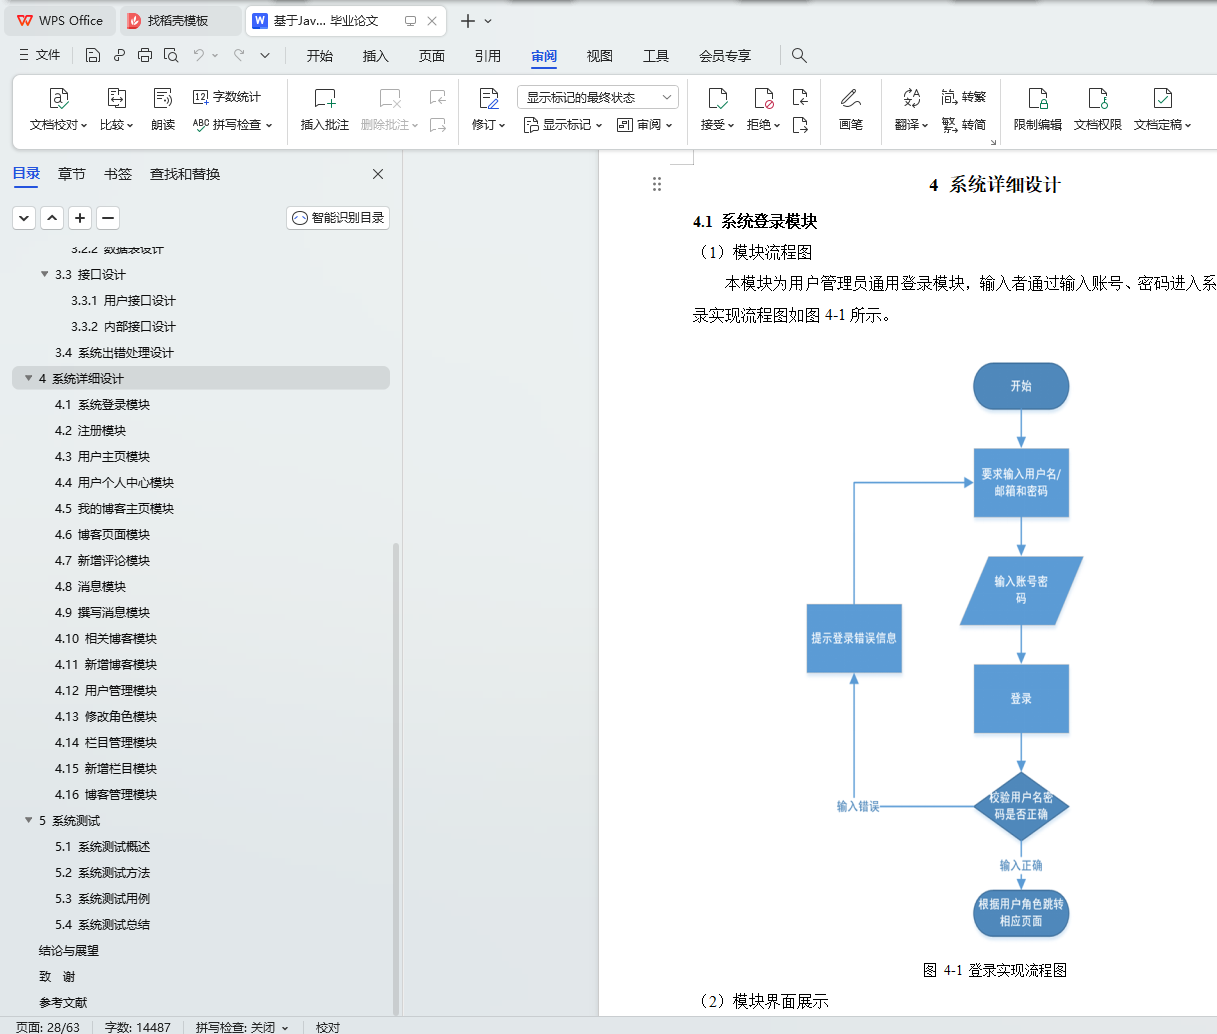Open 字数统计 word count
The height and width of the screenshot is (1034, 1217).
227,97
